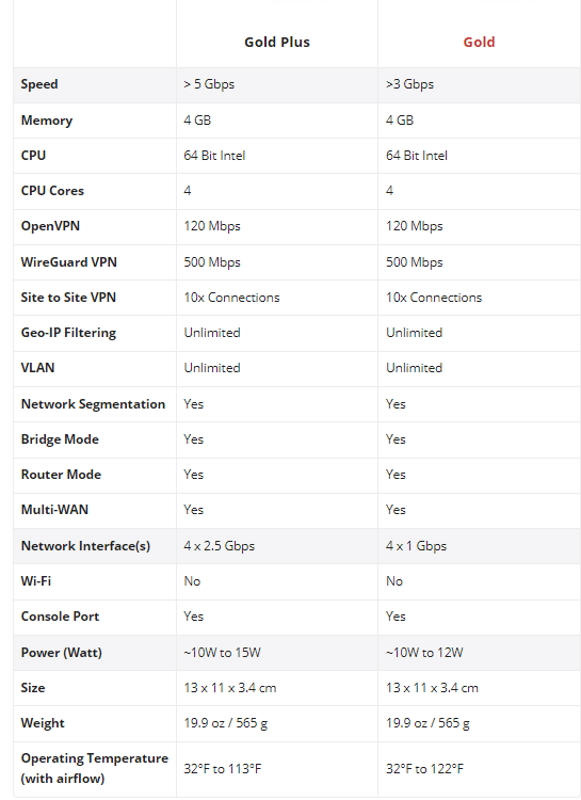The image size is (581, 800).
Task: Click the Bridge Mode label
Action: point(60,439)
